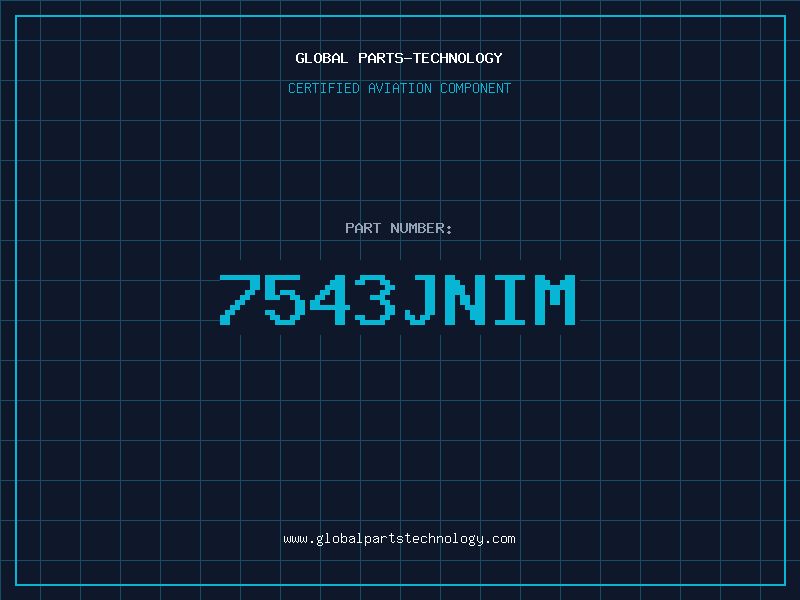The image size is (800, 600).
Task: Click the GLOBAL PARTS-TECHNOLOGY heading
Action: (399, 58)
